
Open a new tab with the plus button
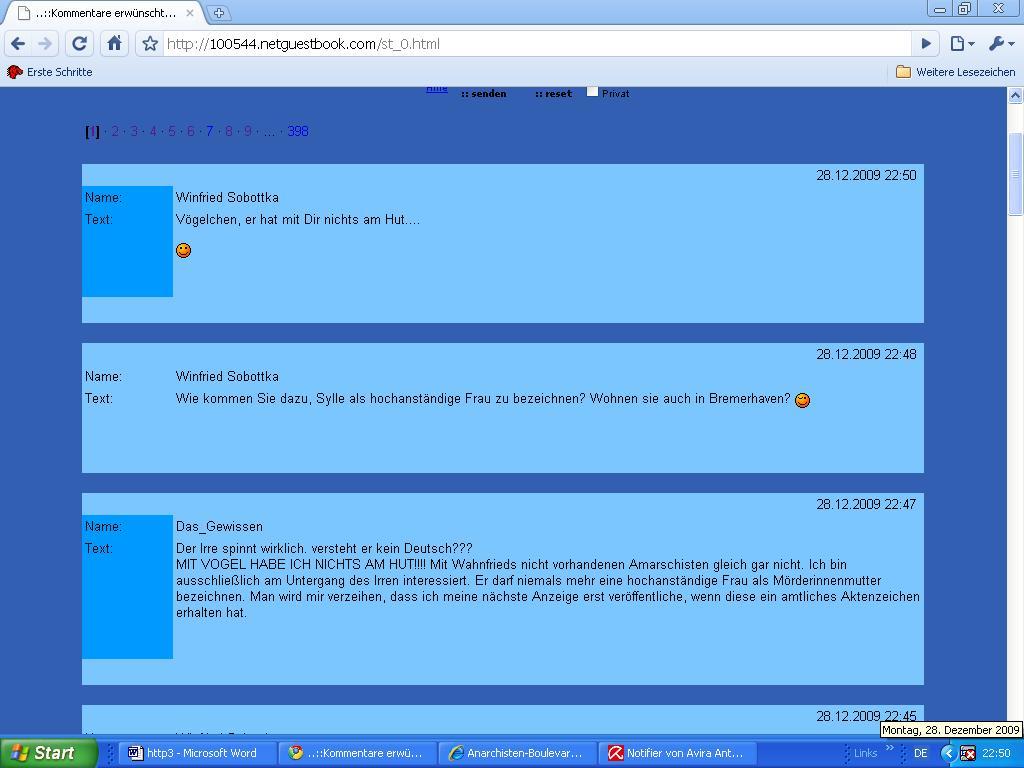[219, 12]
